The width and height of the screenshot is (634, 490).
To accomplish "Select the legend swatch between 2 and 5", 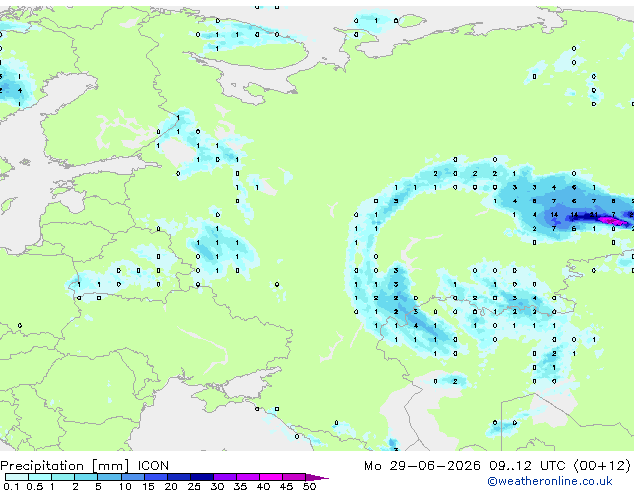I will [86, 477].
